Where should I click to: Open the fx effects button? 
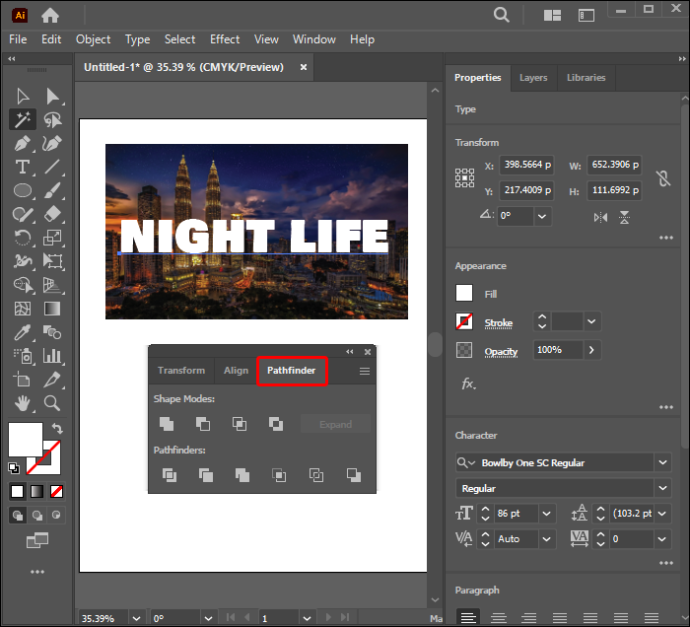point(469,384)
